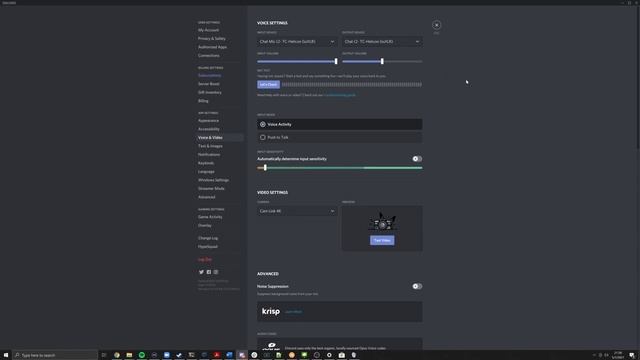Toggle Noise Suppression switch
Viewport: 640px width, 360px height.
click(x=417, y=286)
